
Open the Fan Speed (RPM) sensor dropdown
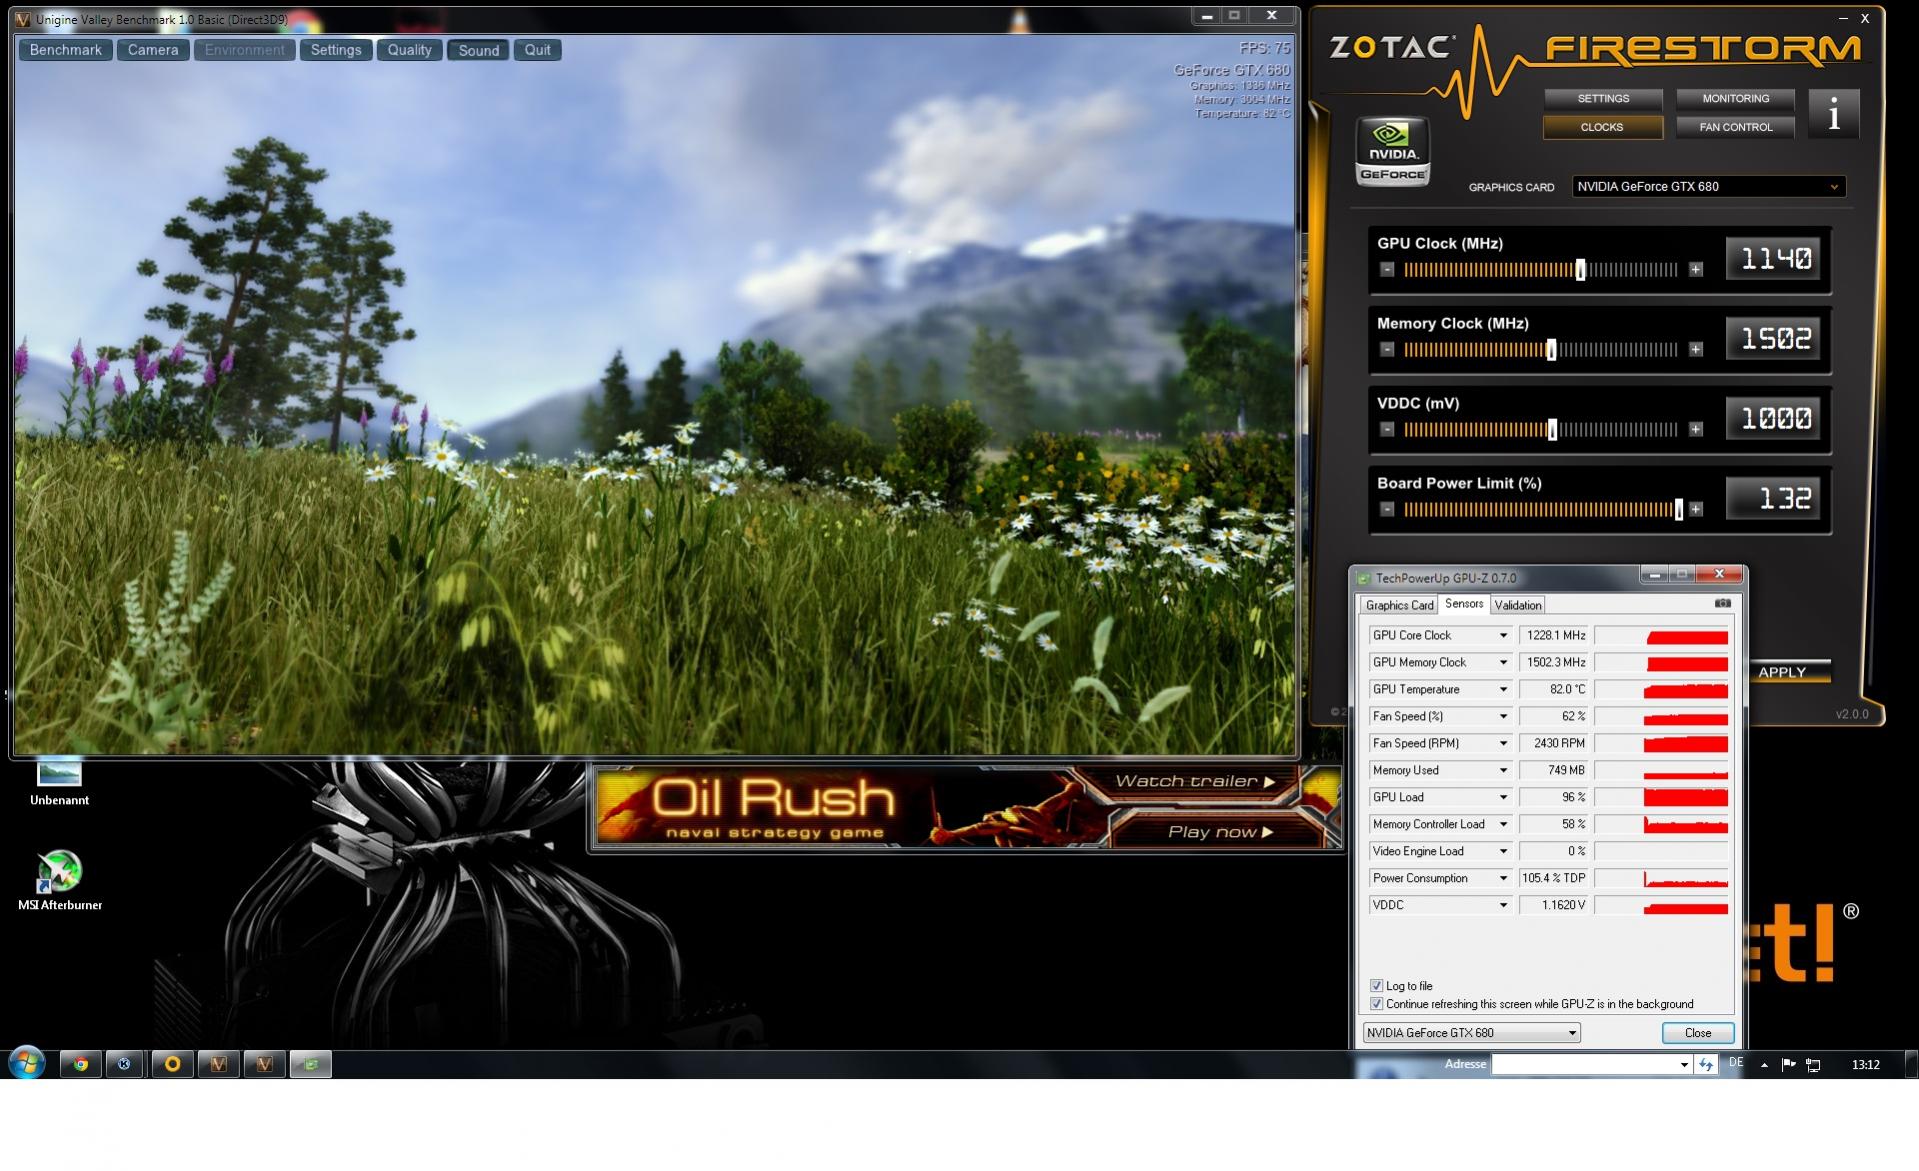1502,744
